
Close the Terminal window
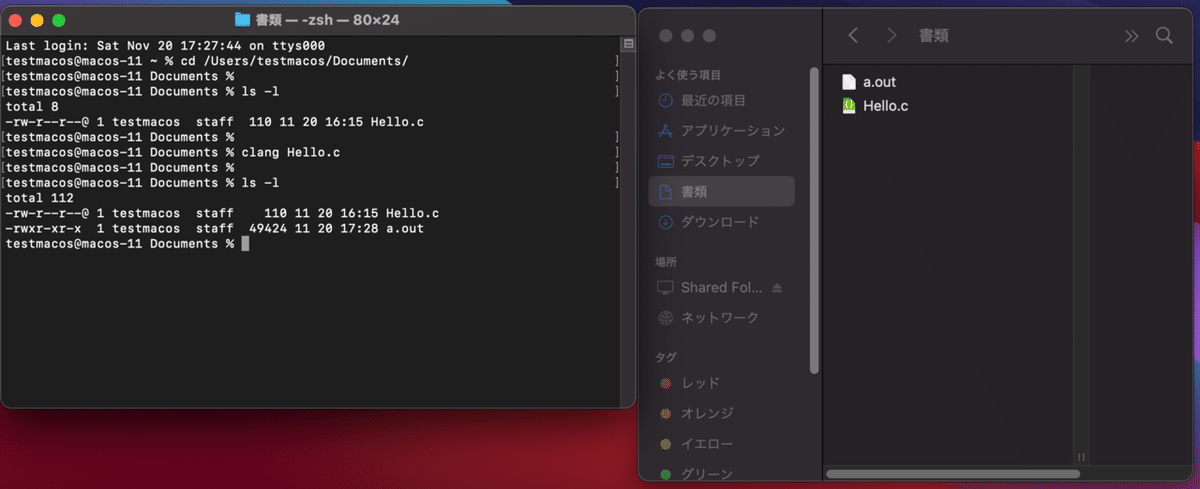(16, 20)
